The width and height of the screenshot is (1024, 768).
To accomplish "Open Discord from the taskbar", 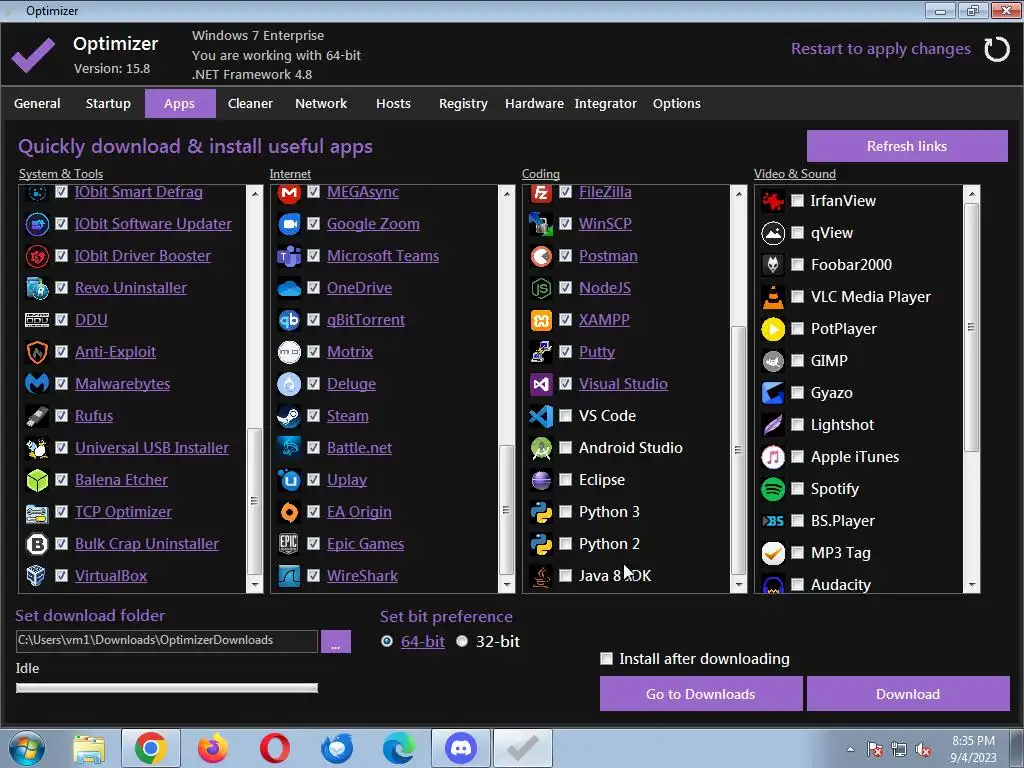I will [x=460, y=748].
